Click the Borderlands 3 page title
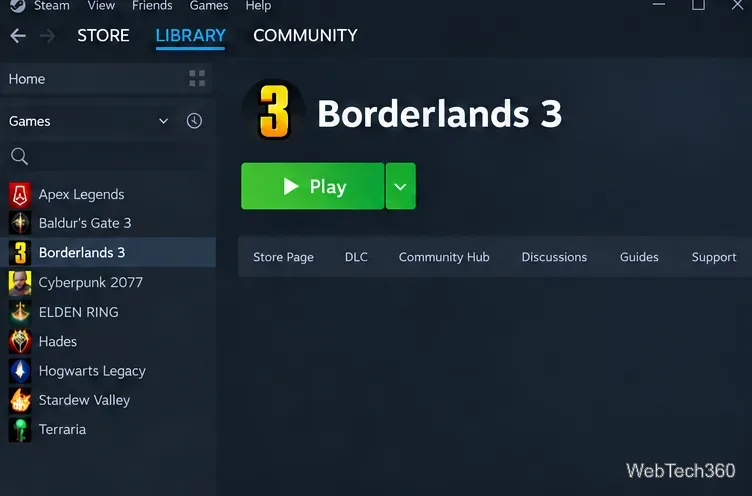Viewport: 752px width, 496px height. point(439,114)
